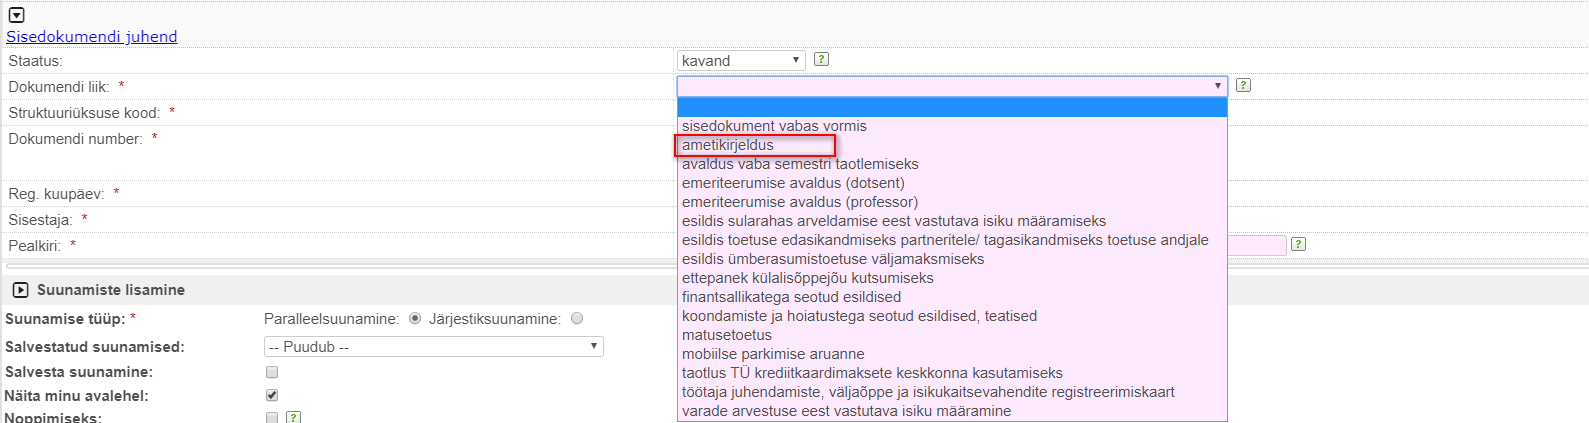Open the Staatus dropdown showing kavand
This screenshot has width=1589, height=423.
click(x=741, y=61)
